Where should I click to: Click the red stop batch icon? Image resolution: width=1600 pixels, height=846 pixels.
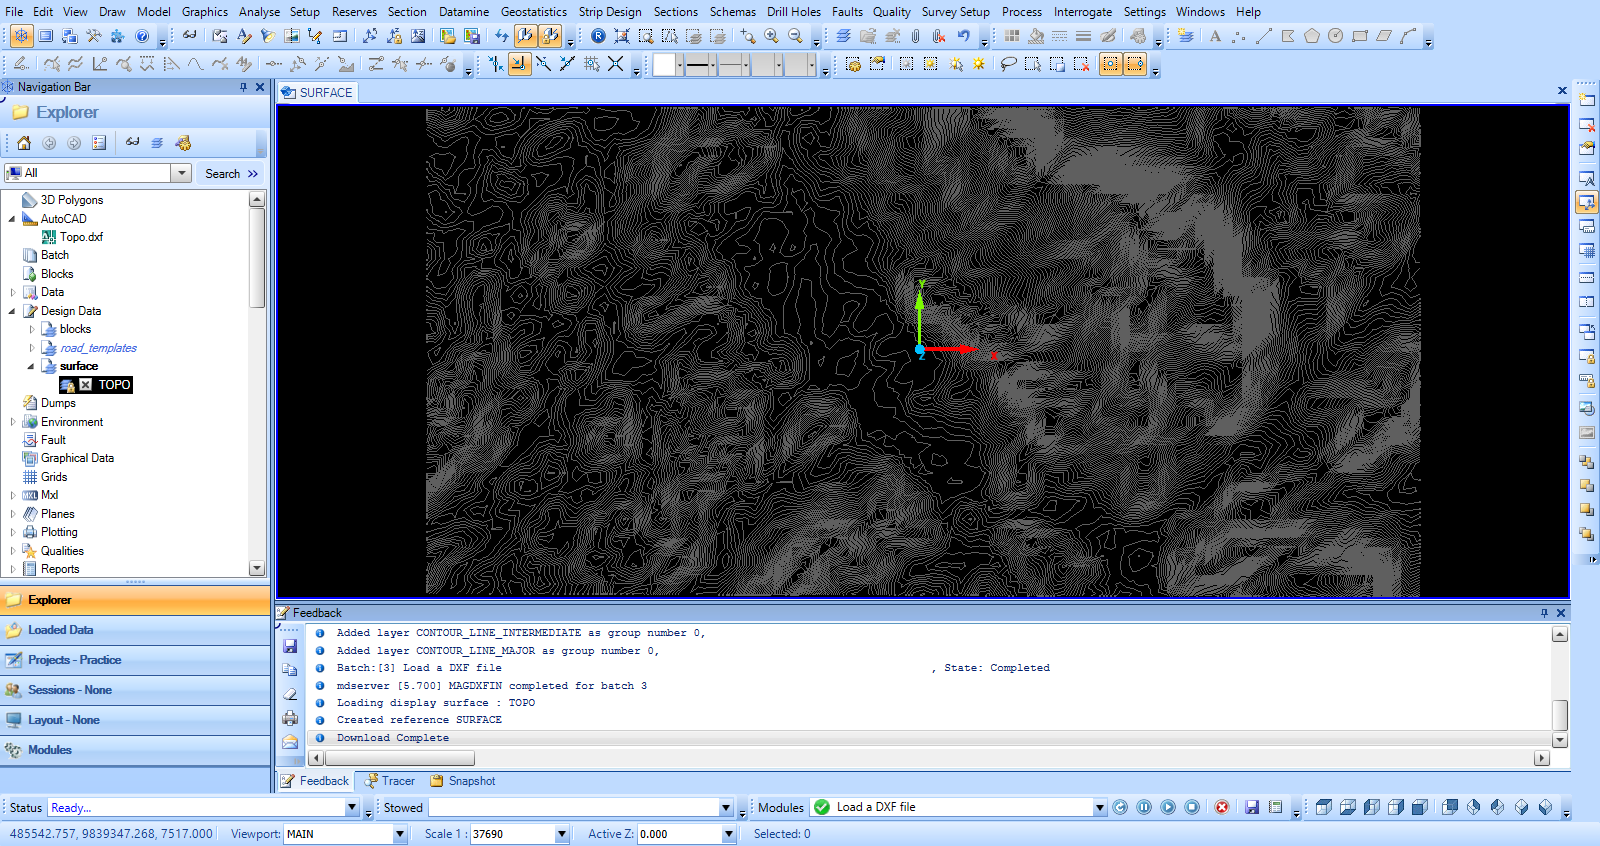(x=1221, y=807)
